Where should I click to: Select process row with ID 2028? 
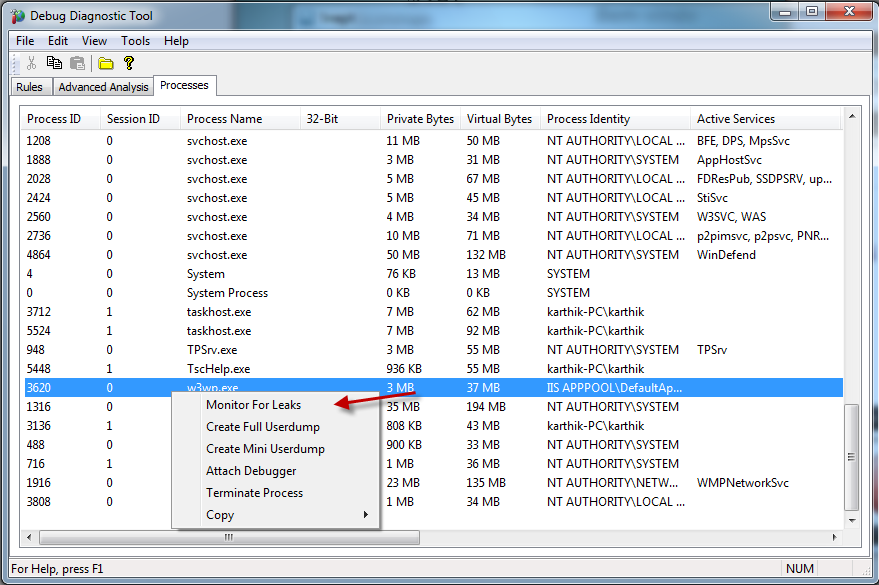[433, 179]
